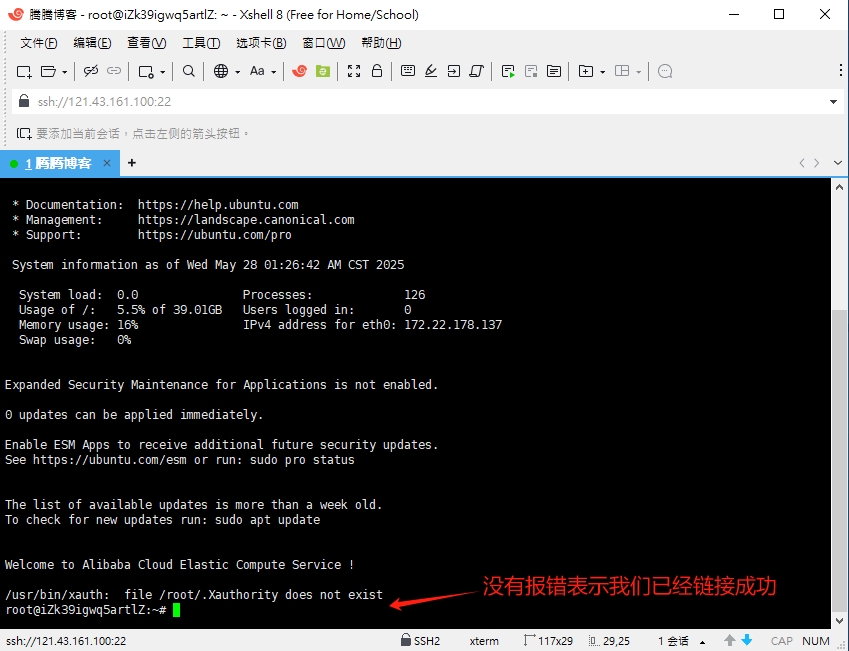Open the font size Aa dropdown

pyautogui.click(x=262, y=71)
